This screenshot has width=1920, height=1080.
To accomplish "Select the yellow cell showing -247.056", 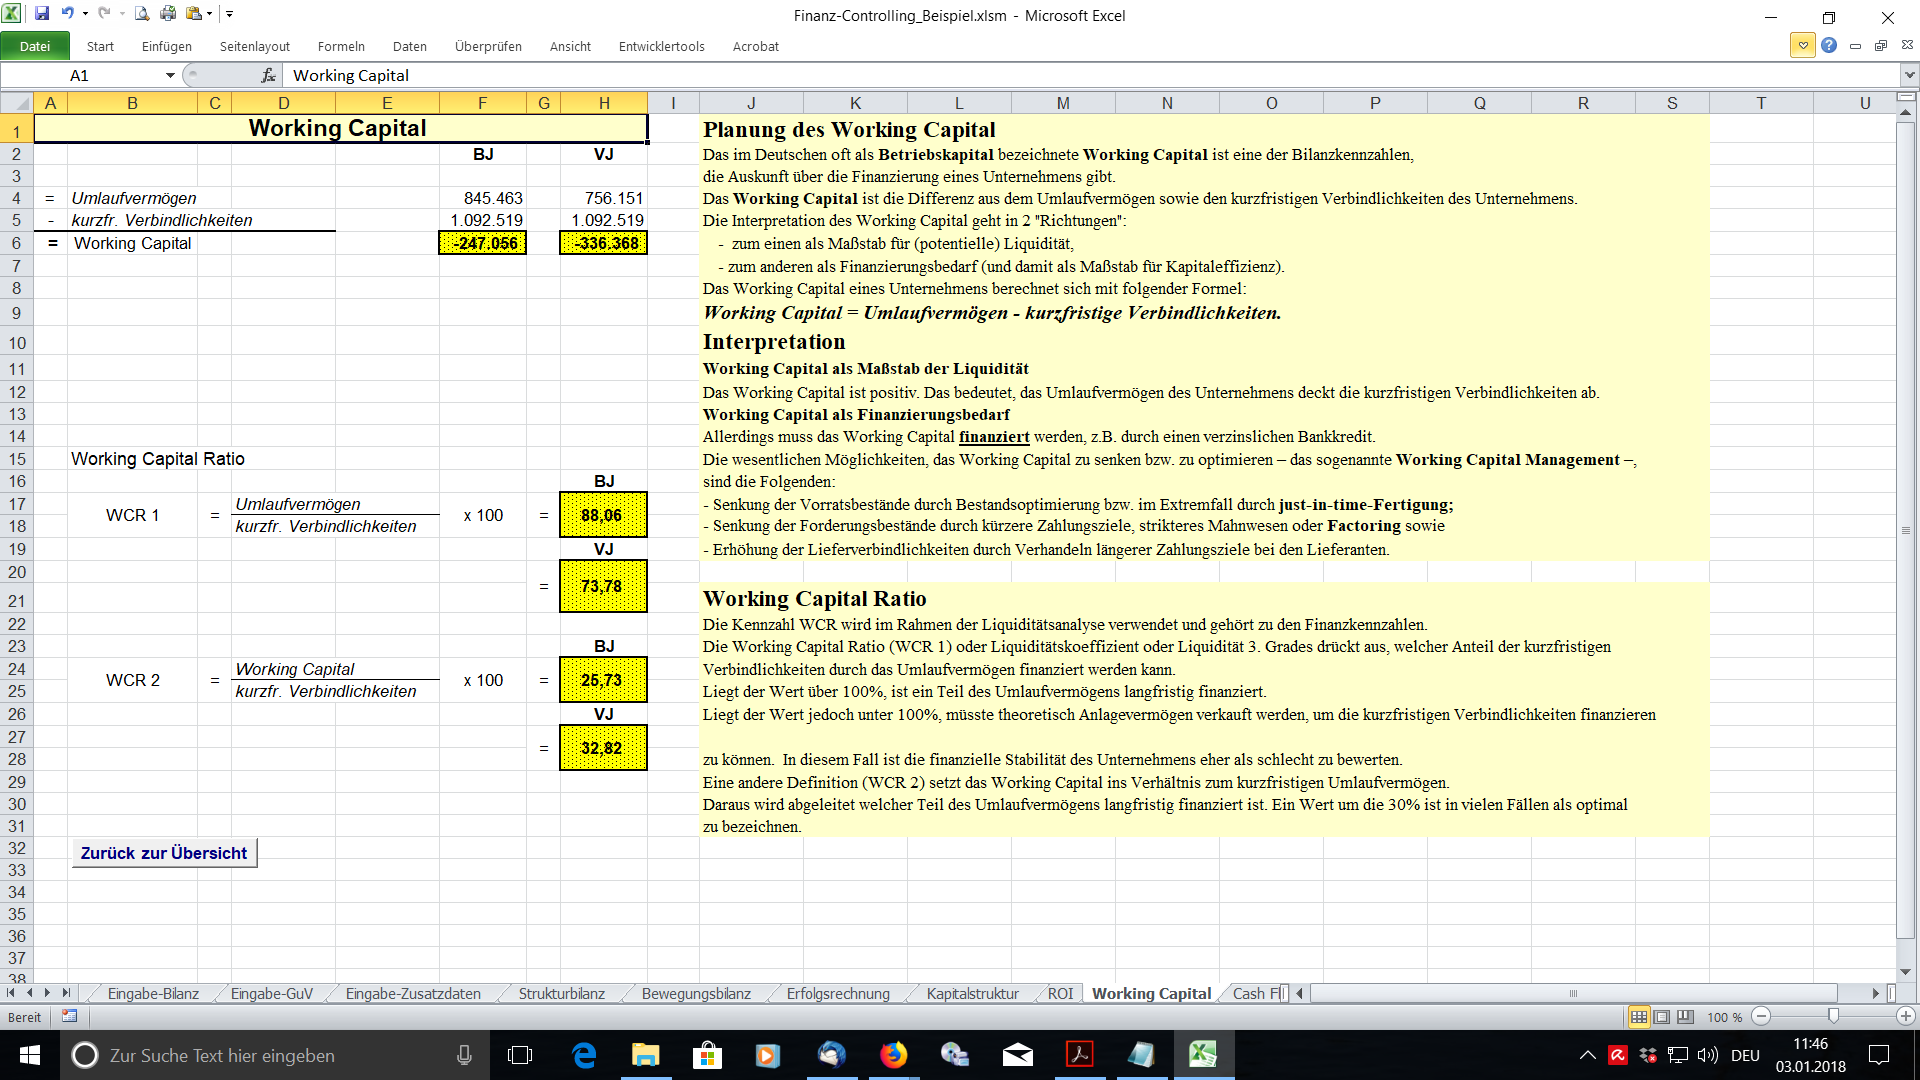I will (483, 243).
